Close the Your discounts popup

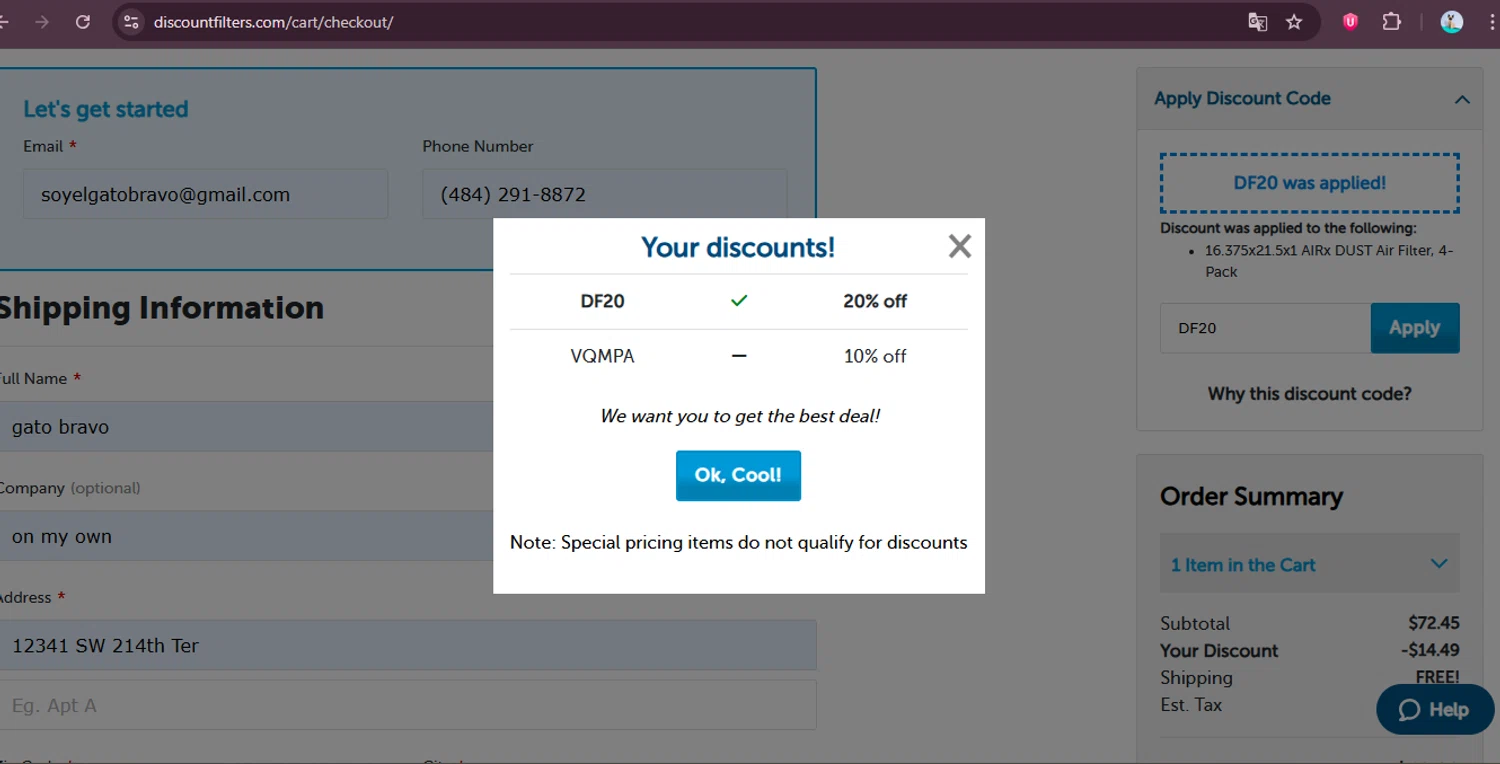coord(959,246)
